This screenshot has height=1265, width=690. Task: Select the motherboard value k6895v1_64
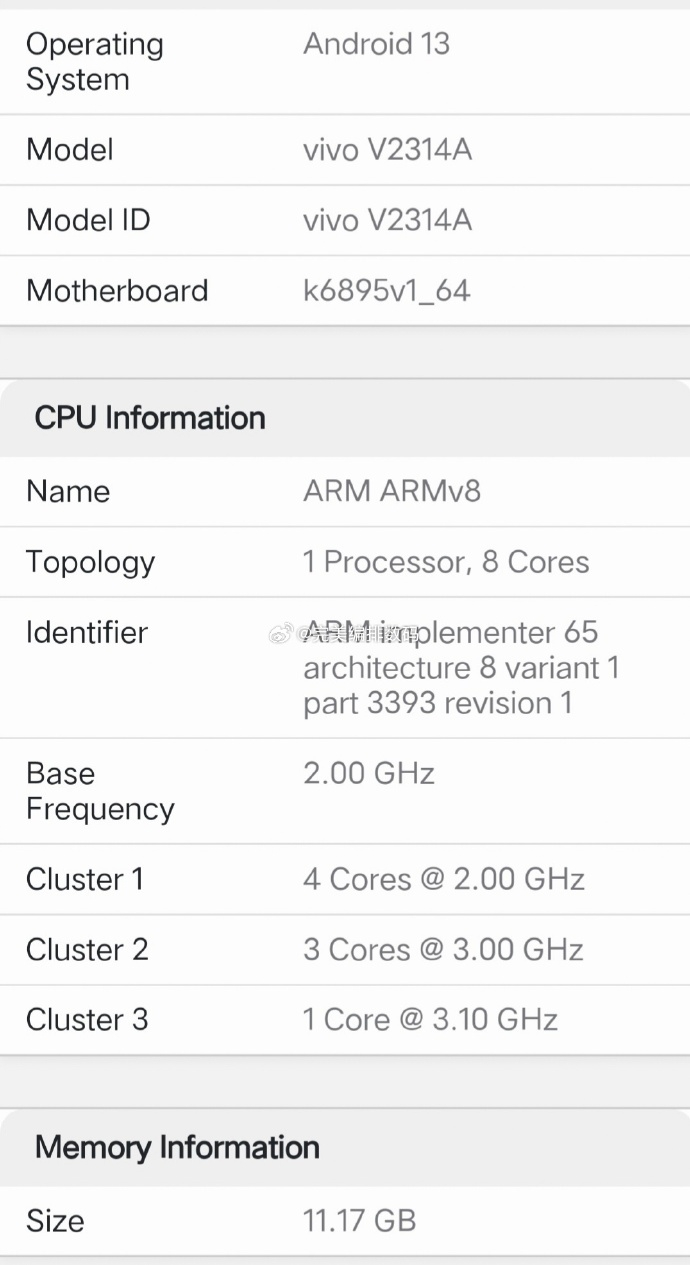[x=386, y=291]
